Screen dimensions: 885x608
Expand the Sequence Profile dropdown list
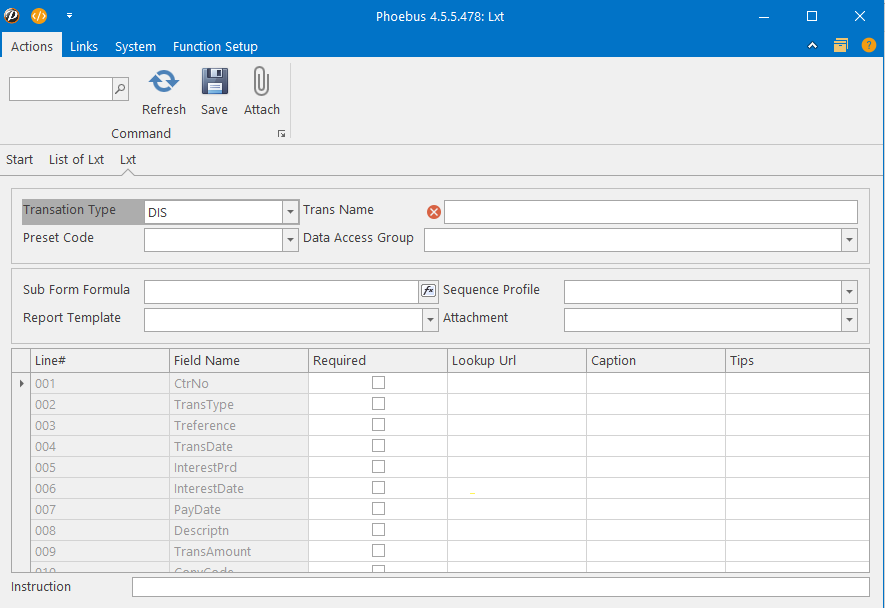tap(849, 291)
